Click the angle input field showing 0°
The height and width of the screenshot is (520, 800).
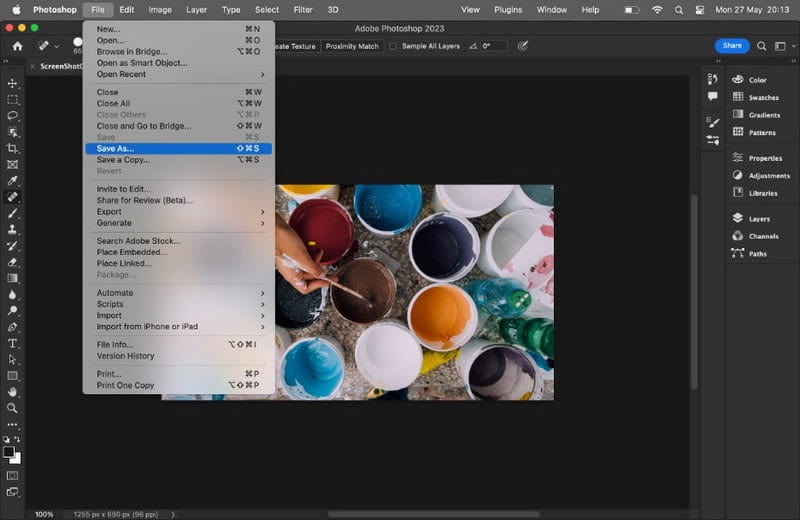(493, 46)
